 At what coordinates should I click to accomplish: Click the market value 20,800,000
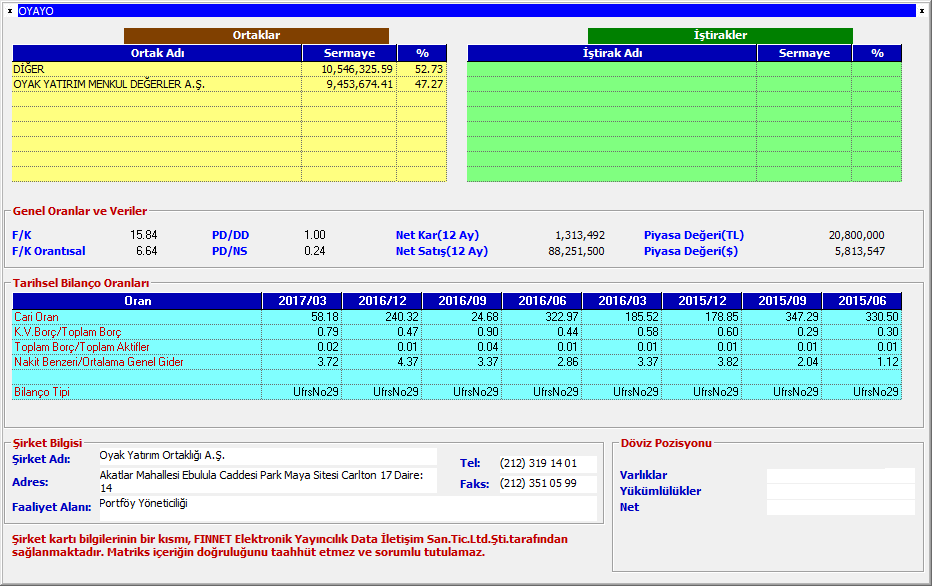[857, 235]
